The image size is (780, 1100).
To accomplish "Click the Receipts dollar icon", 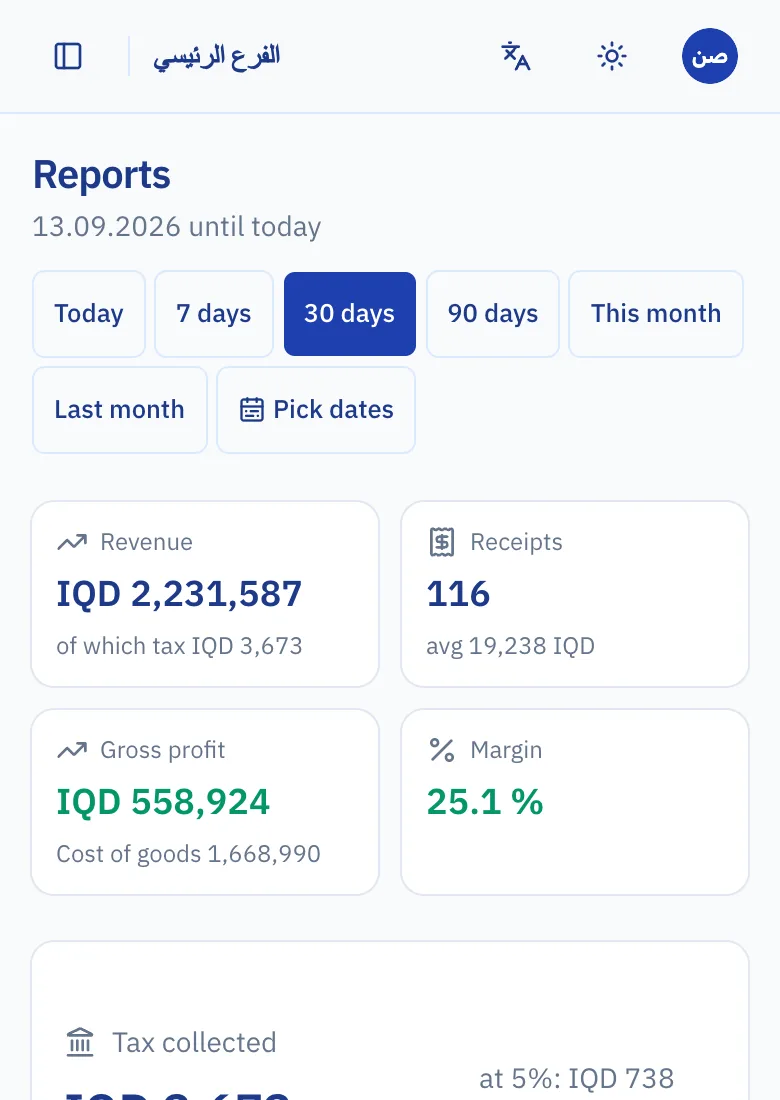I will pyautogui.click(x=442, y=542).
